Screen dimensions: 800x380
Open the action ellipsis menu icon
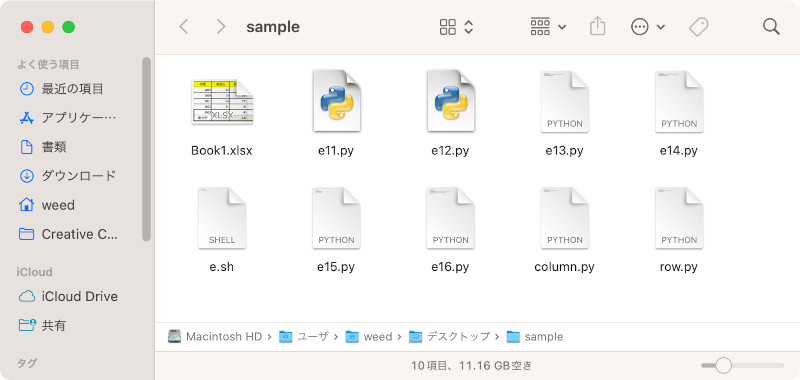pyautogui.click(x=639, y=27)
